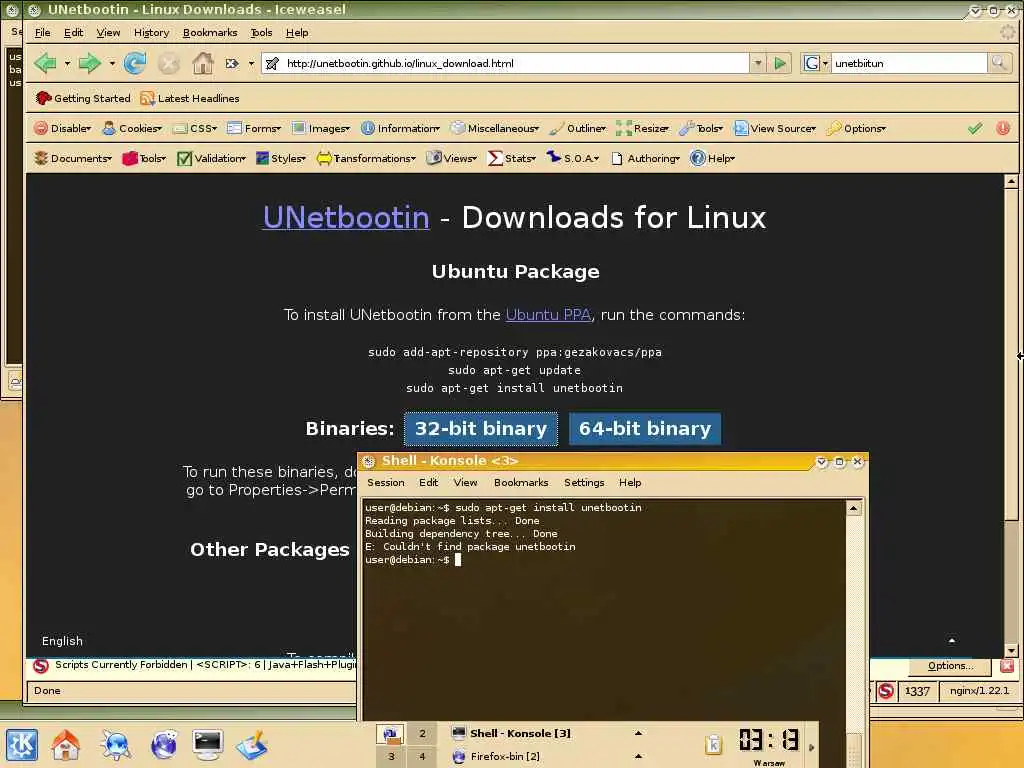Screen dimensions: 1024x768
Task: Click the Konsole scrollbar up arrow
Action: pos(854,508)
